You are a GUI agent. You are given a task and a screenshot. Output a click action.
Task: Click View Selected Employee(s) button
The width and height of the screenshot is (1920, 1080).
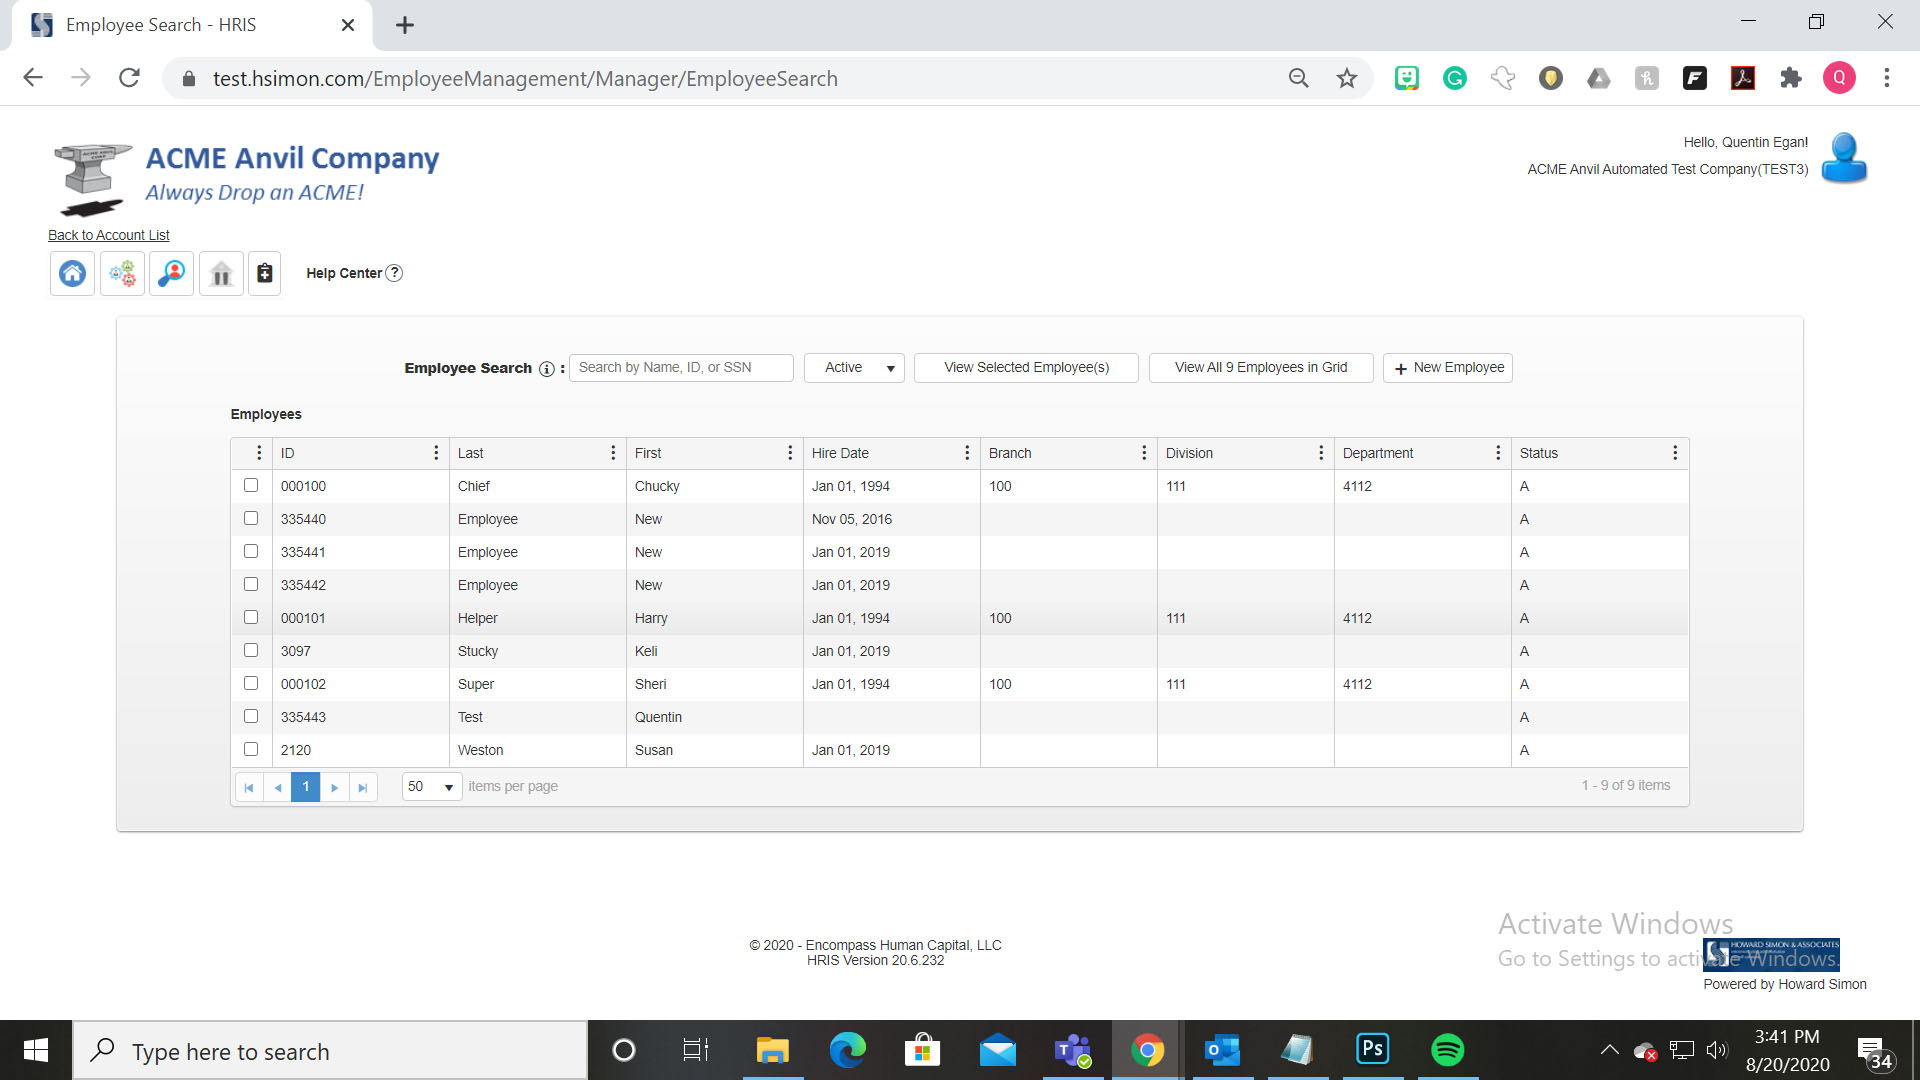pyautogui.click(x=1026, y=368)
